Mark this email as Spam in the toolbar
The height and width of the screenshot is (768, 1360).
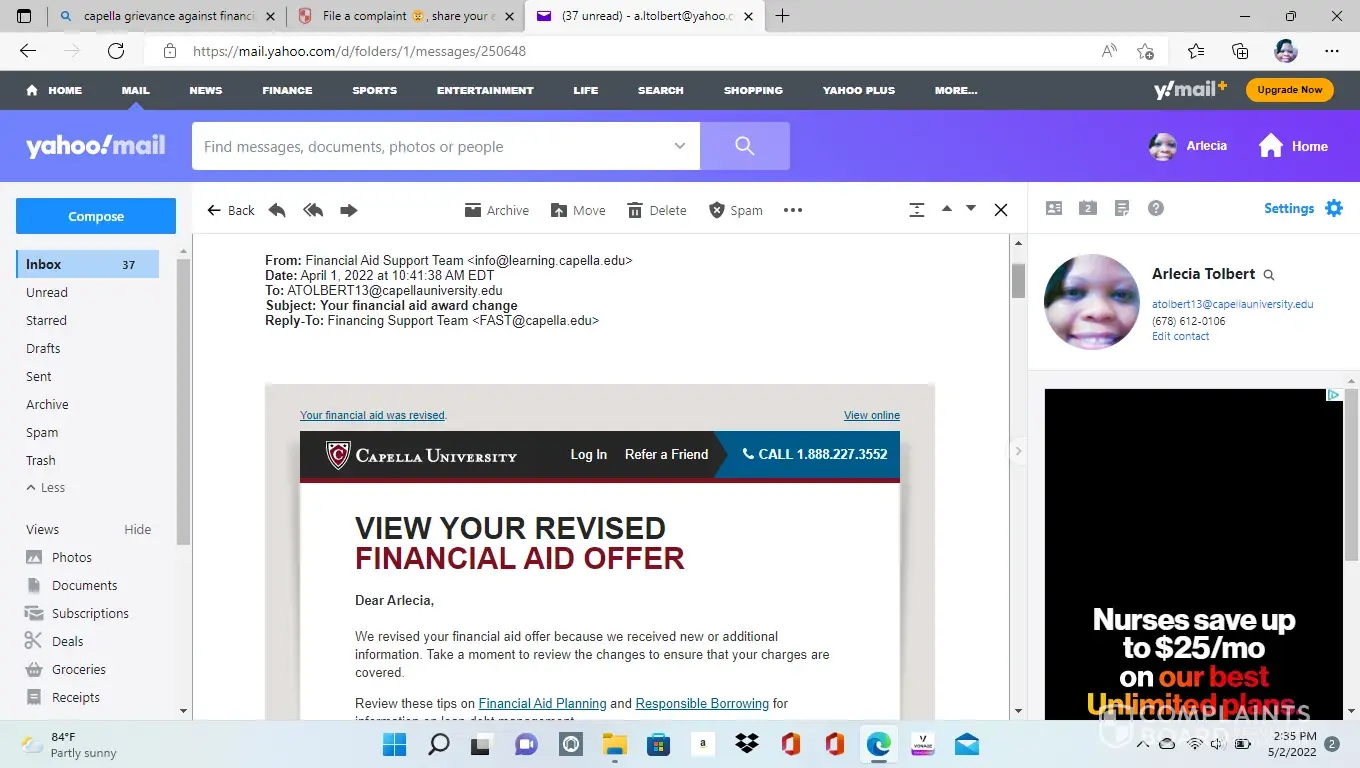click(735, 210)
